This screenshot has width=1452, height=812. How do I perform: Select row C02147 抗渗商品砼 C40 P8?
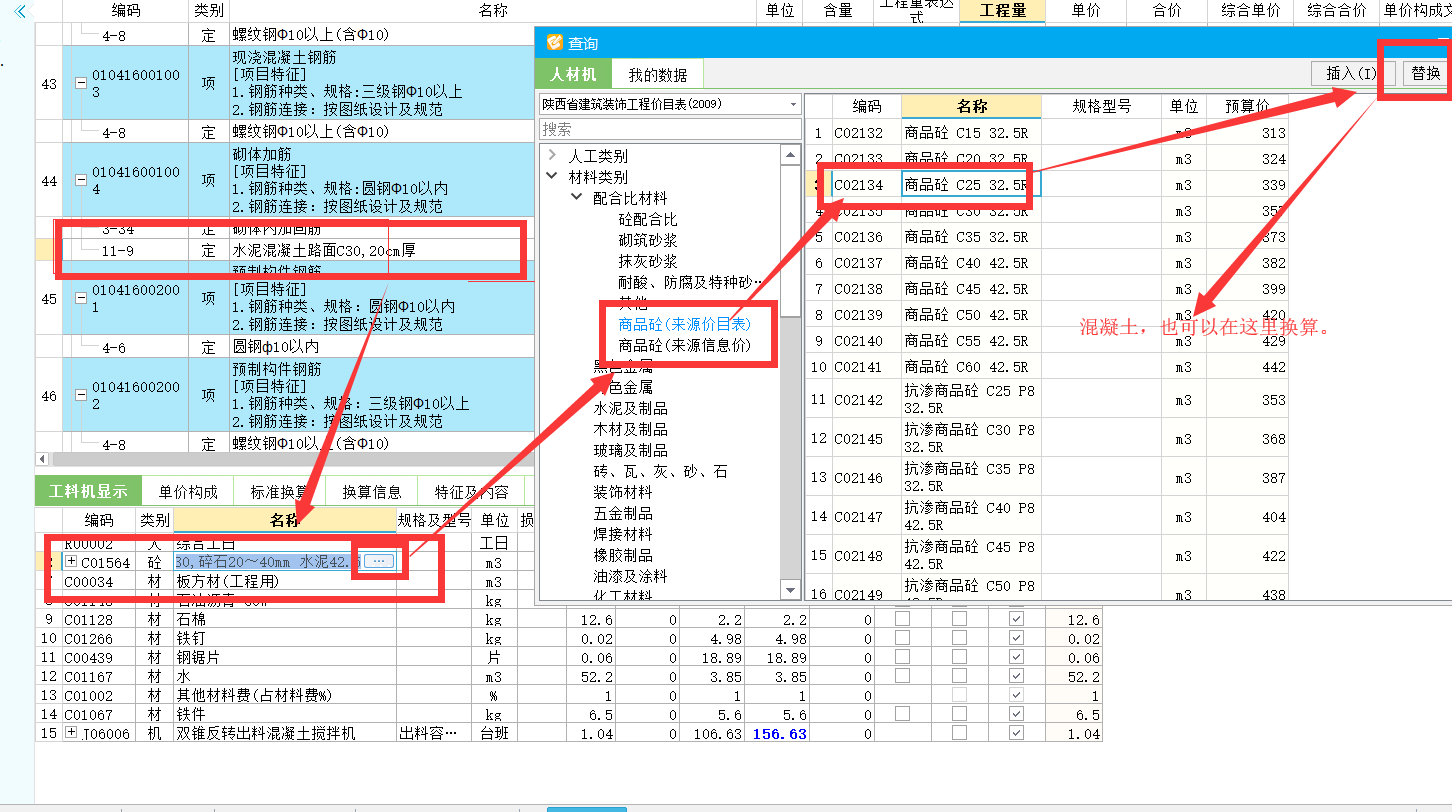pos(1047,516)
